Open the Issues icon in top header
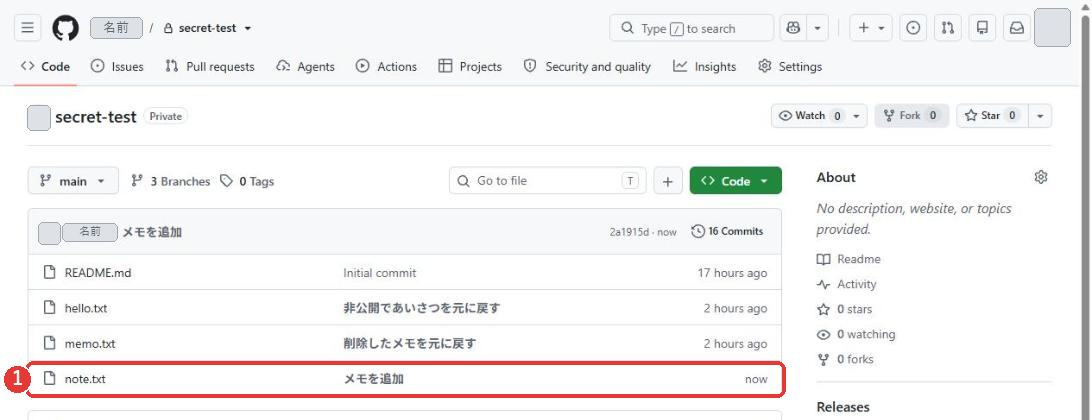Viewport: 1092px width, 420px height. (x=913, y=28)
